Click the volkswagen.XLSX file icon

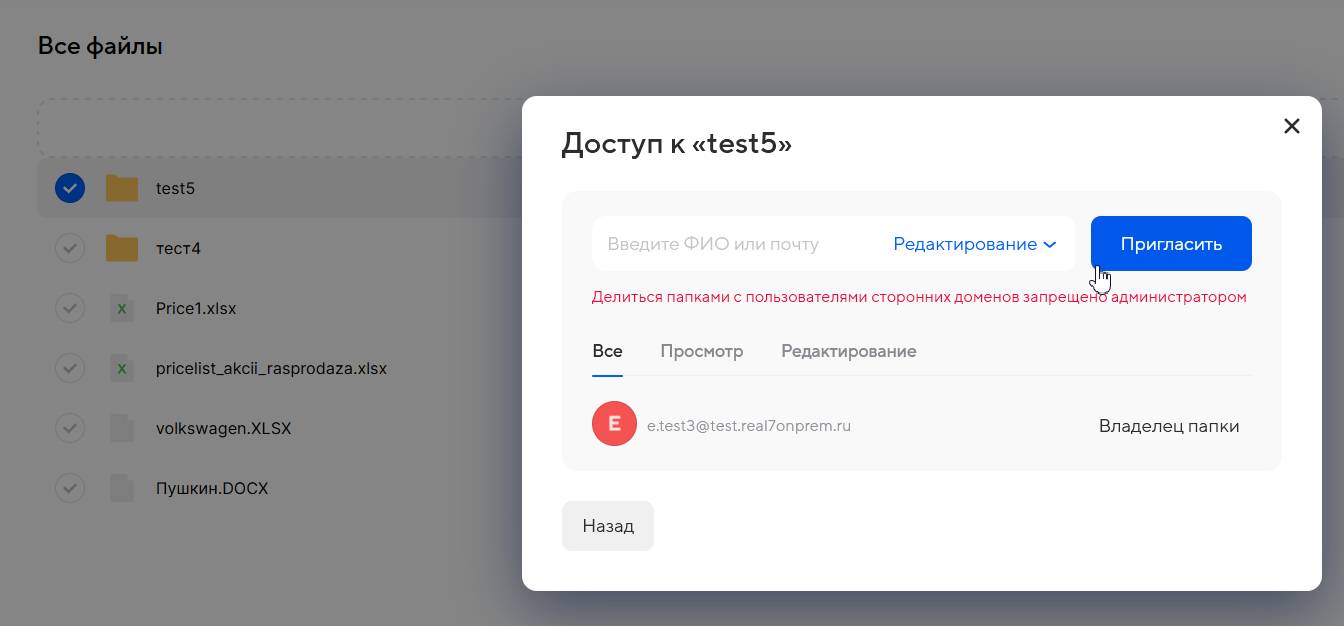point(122,429)
